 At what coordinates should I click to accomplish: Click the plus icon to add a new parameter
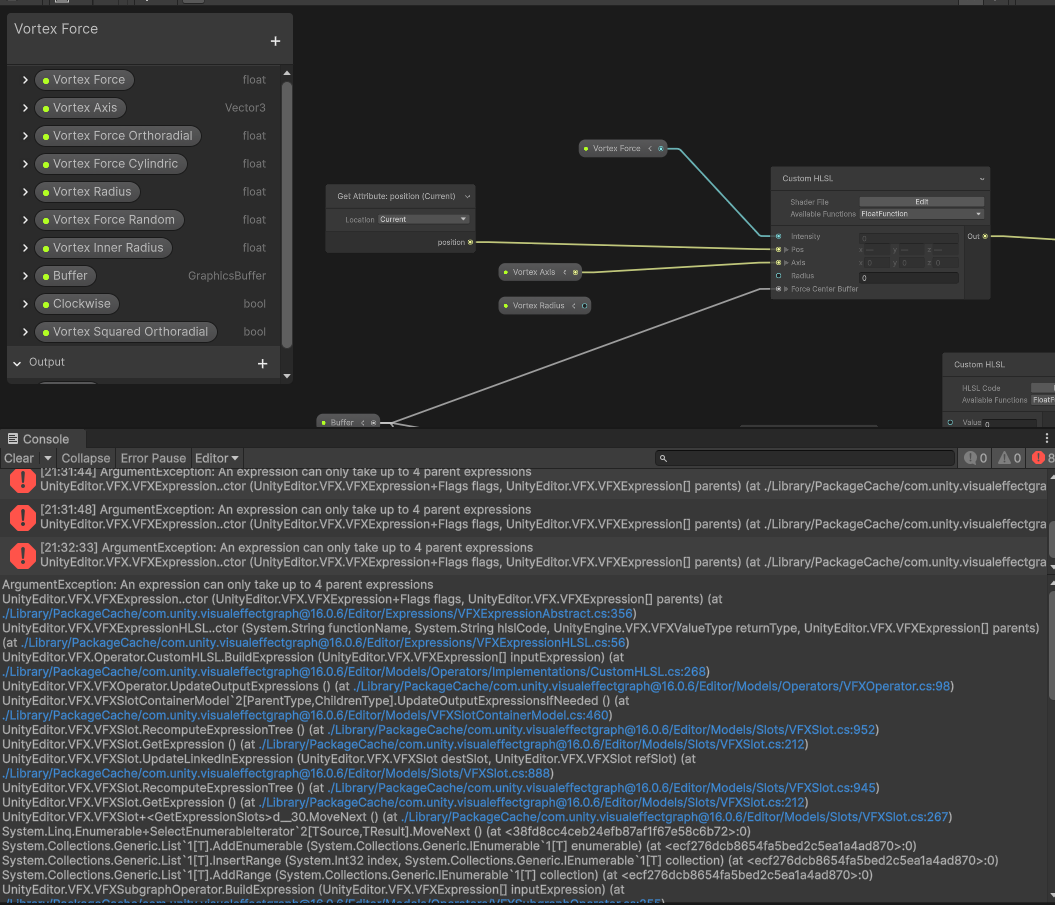tap(275, 41)
